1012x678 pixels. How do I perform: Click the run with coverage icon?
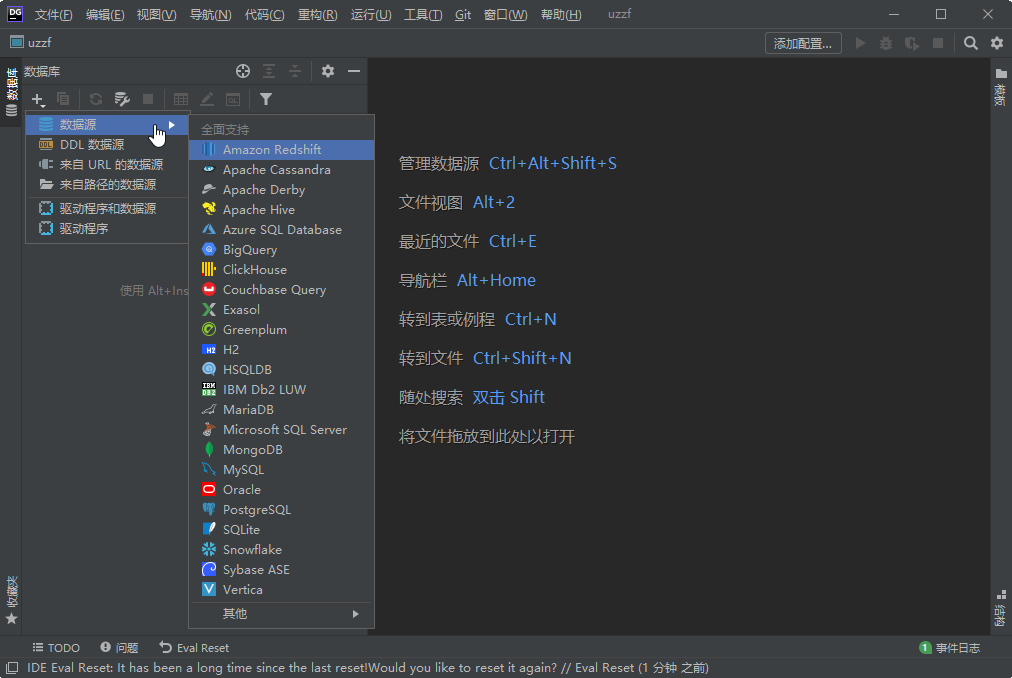click(912, 43)
